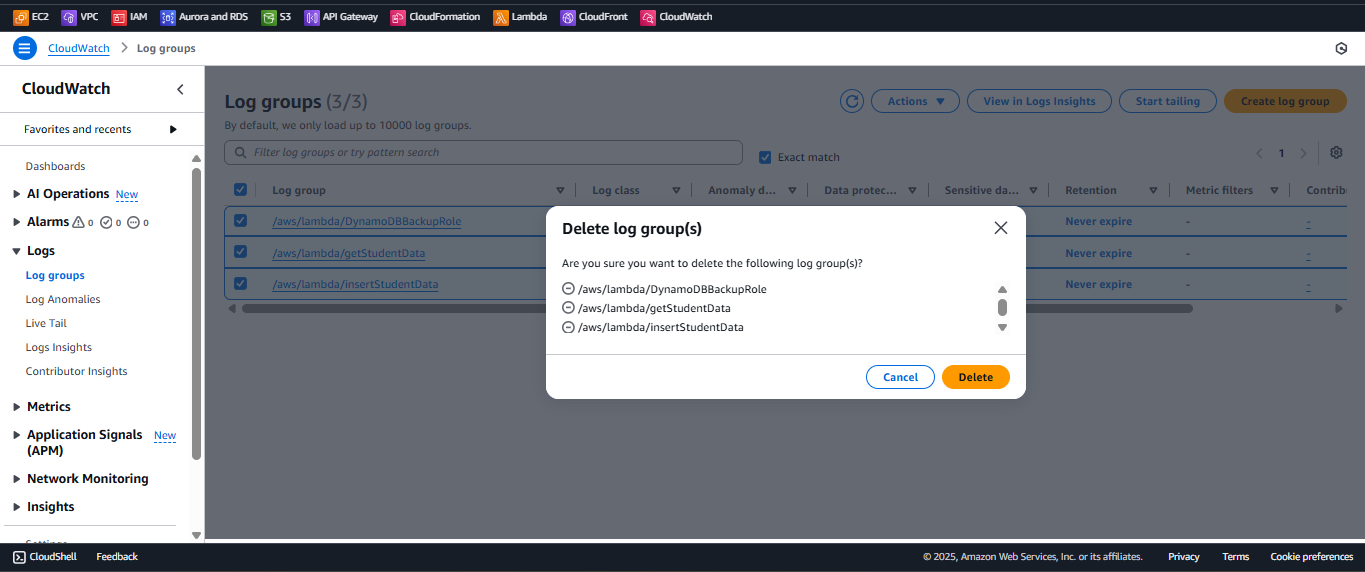Open the Privacy link in the footer

[1184, 557]
